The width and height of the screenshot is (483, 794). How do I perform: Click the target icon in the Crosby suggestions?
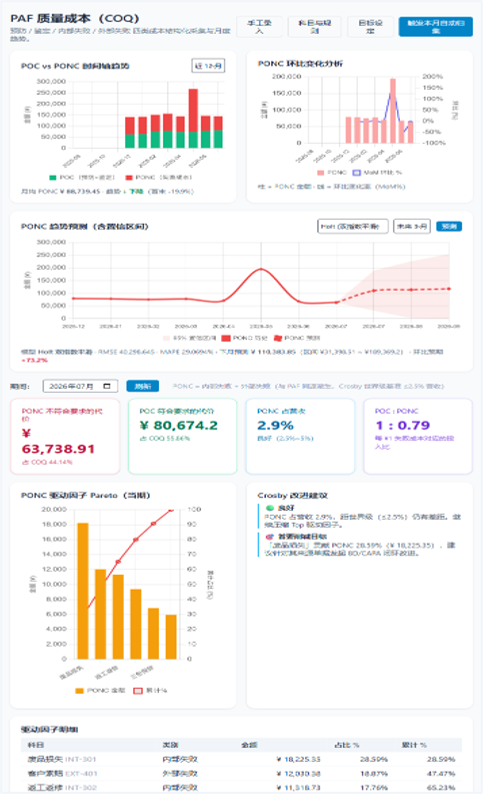point(270,537)
